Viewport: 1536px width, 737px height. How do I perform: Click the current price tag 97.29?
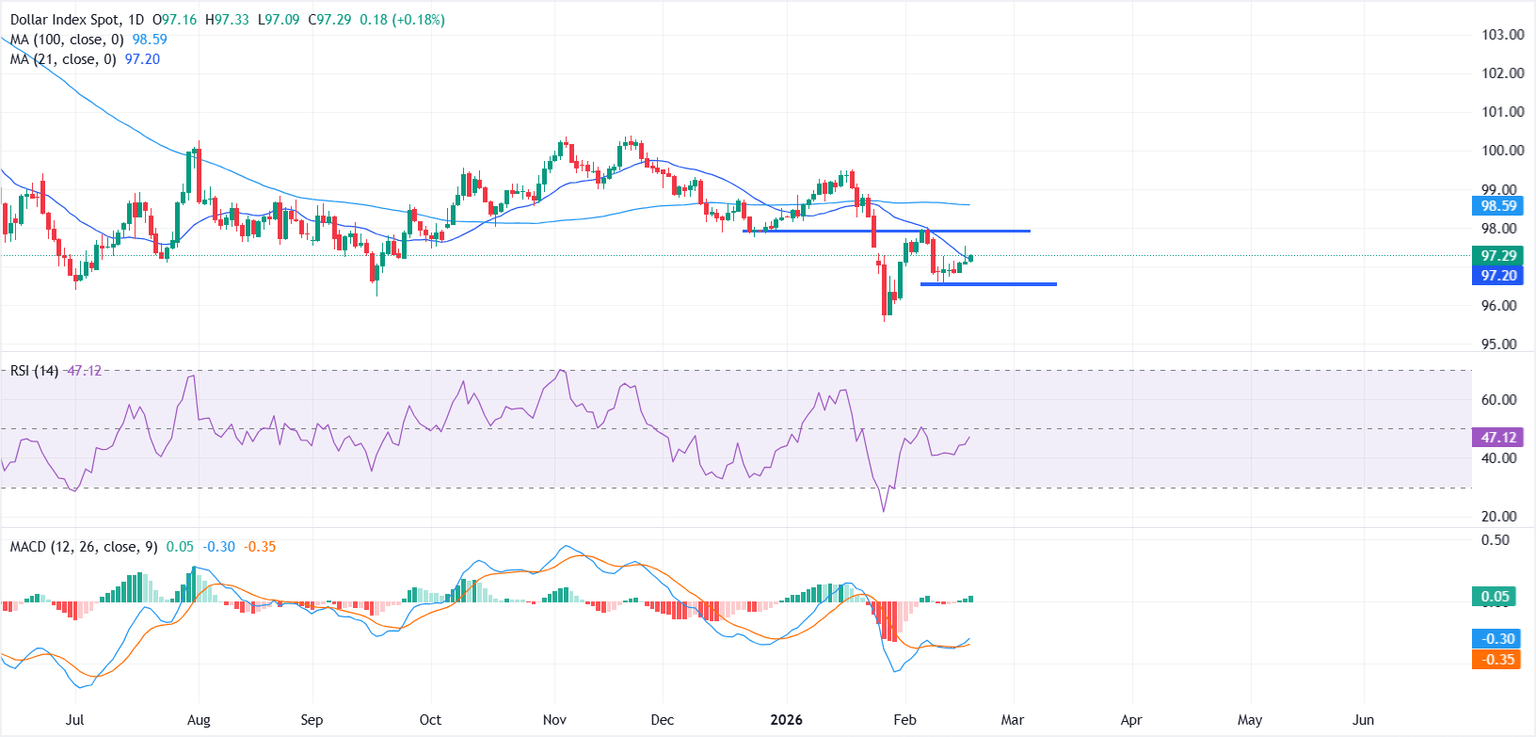(x=1503, y=255)
